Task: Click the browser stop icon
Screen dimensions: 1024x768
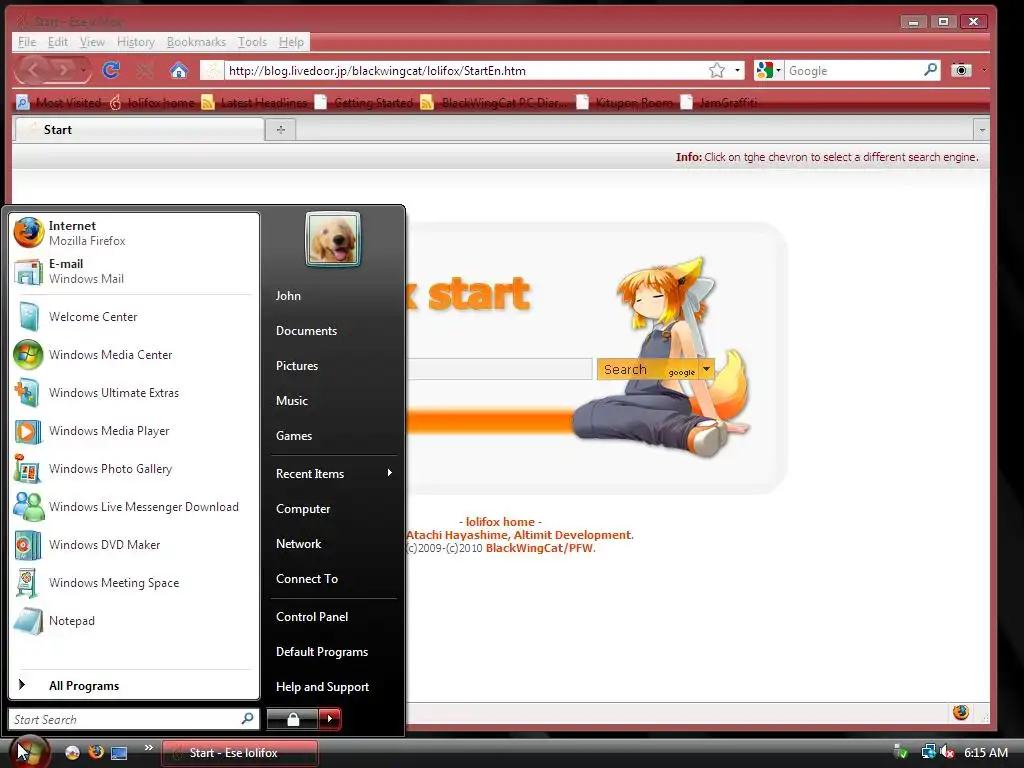Action: tap(144, 70)
